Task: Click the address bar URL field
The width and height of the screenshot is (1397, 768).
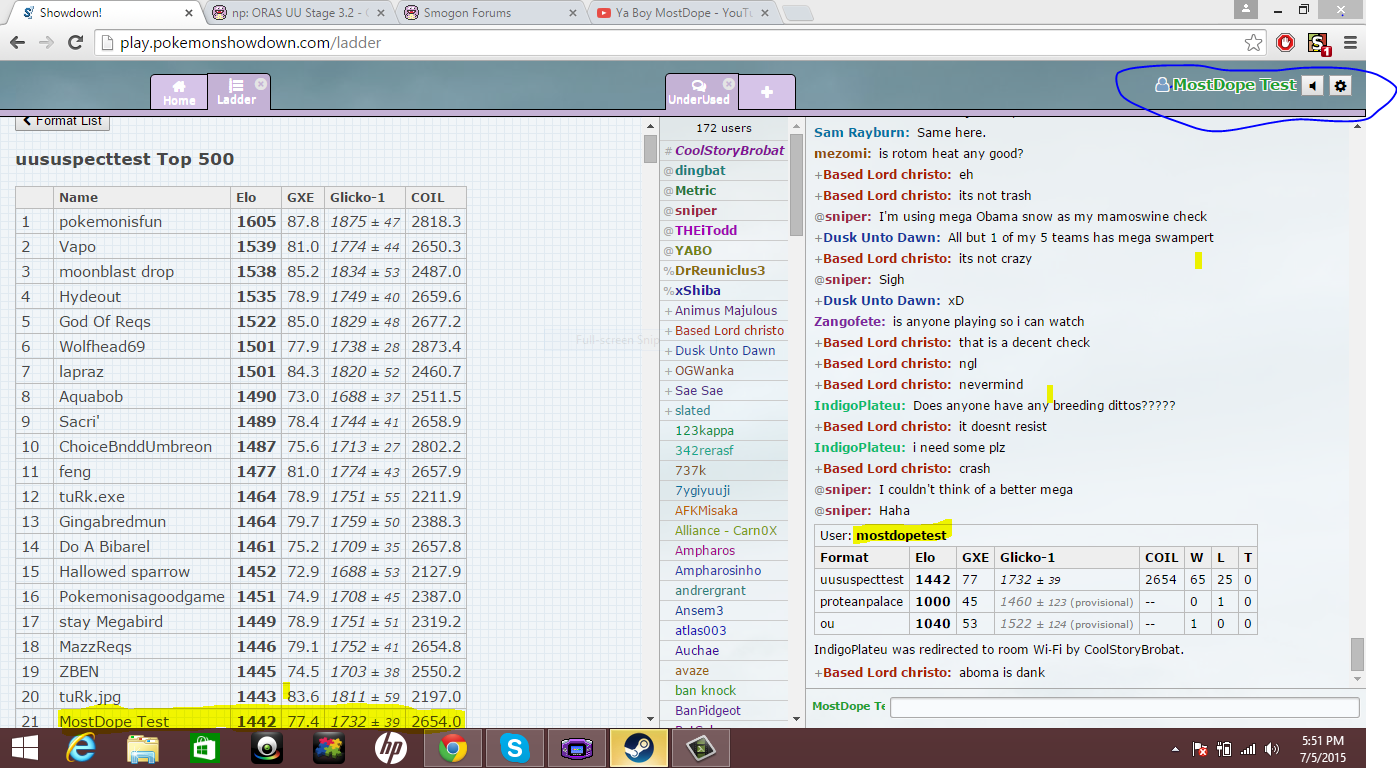Action: [670, 43]
